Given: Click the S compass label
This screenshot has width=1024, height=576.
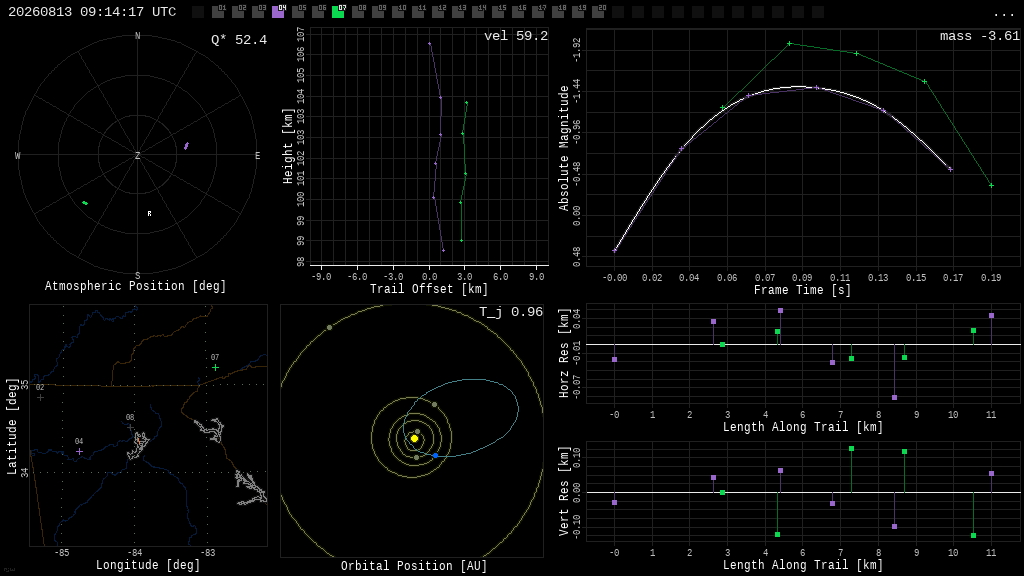Looking at the screenshot, I should click(137, 276).
